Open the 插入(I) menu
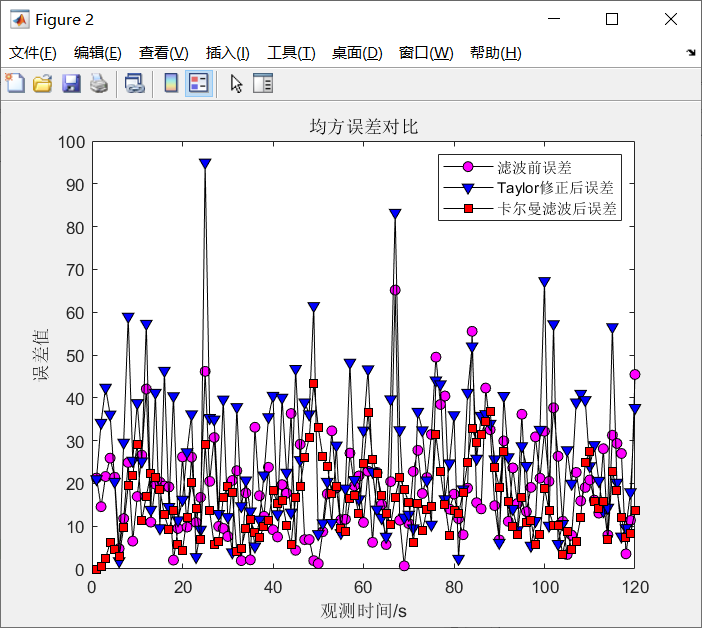 [227, 53]
